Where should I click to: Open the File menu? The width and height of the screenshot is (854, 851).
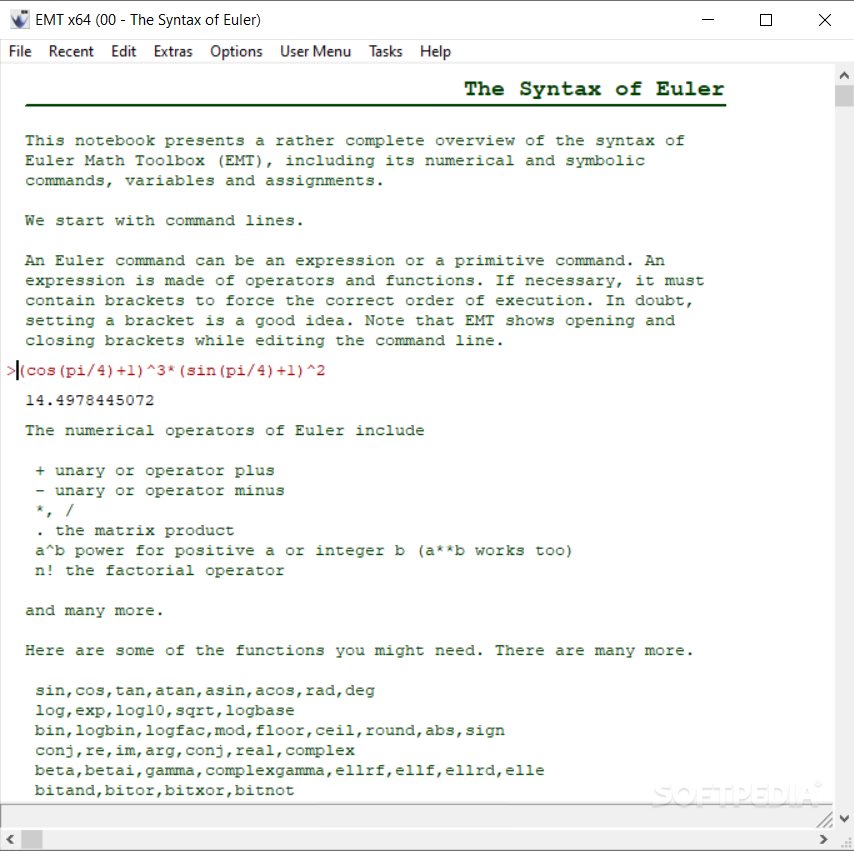coord(20,51)
